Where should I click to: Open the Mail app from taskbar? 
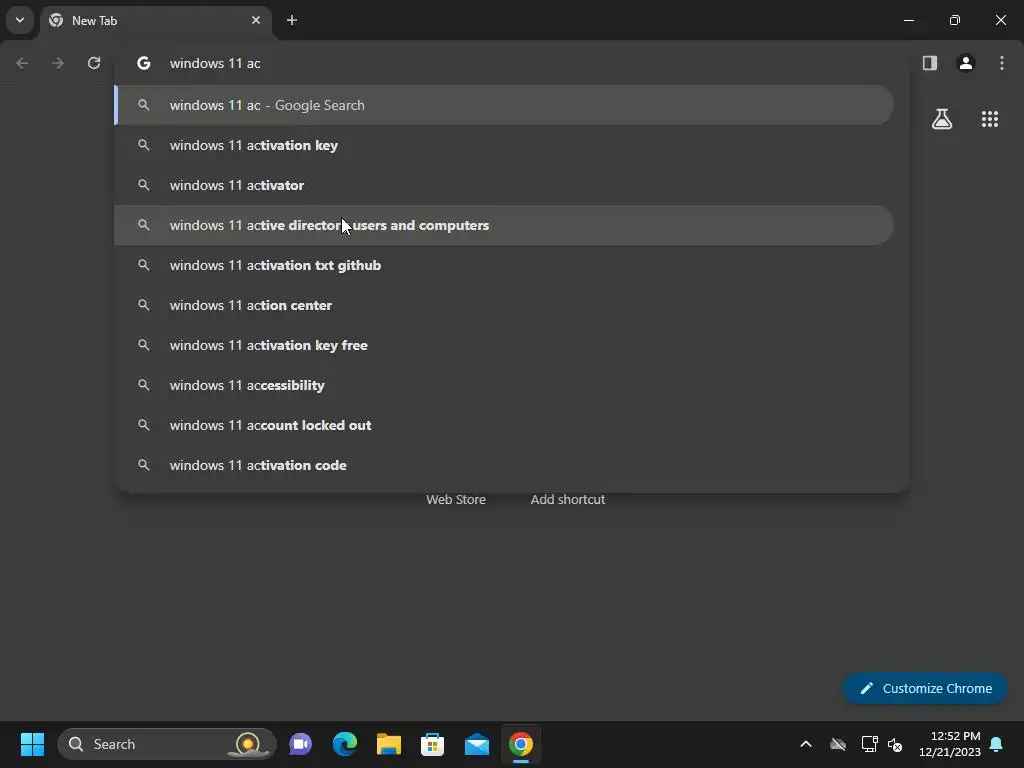477,744
